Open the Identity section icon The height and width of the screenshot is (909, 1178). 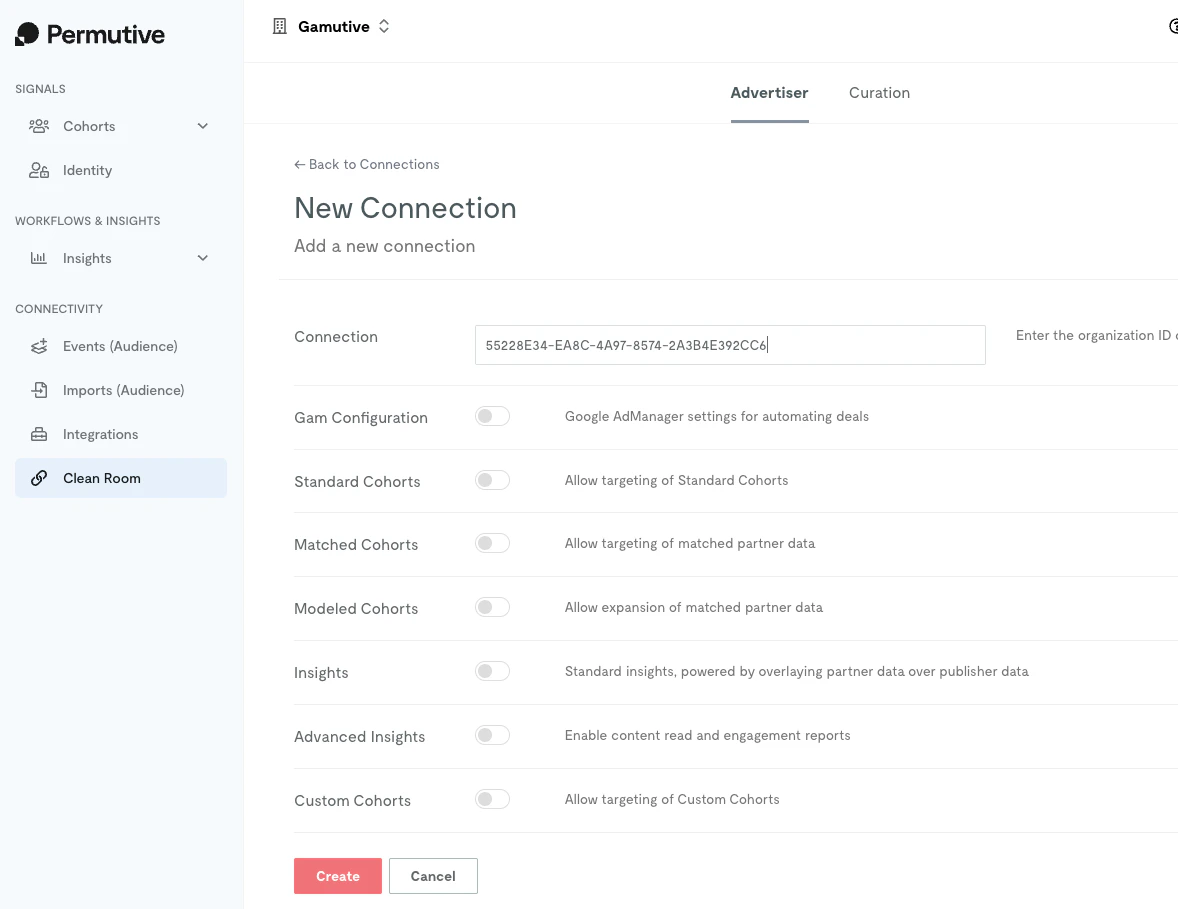click(39, 170)
